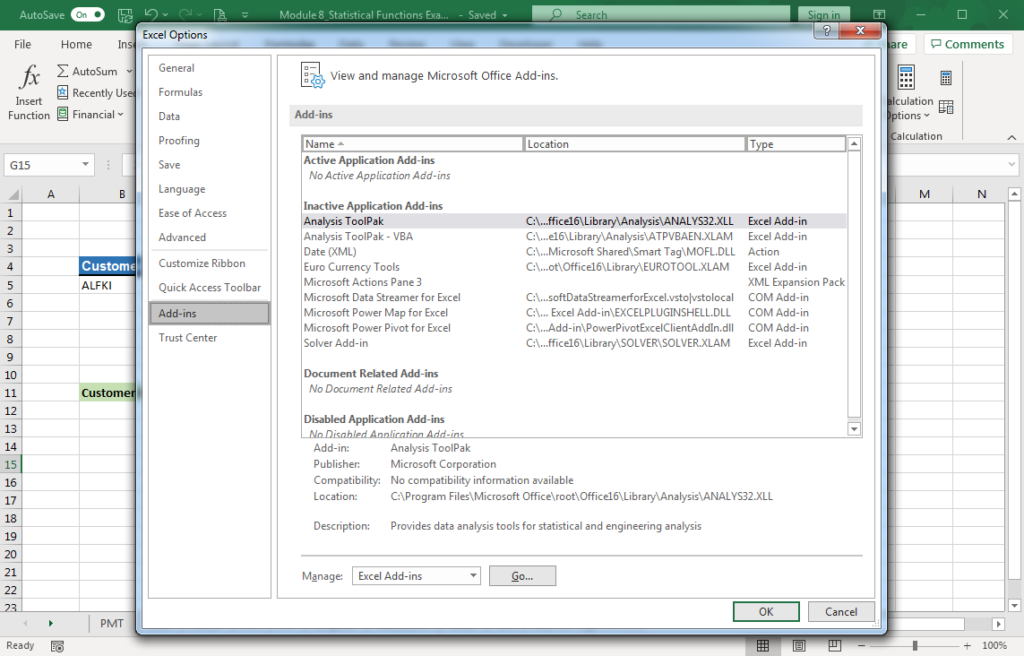Click OK to confirm Excel Options
Screen dimensions: 1024x656
[766, 611]
